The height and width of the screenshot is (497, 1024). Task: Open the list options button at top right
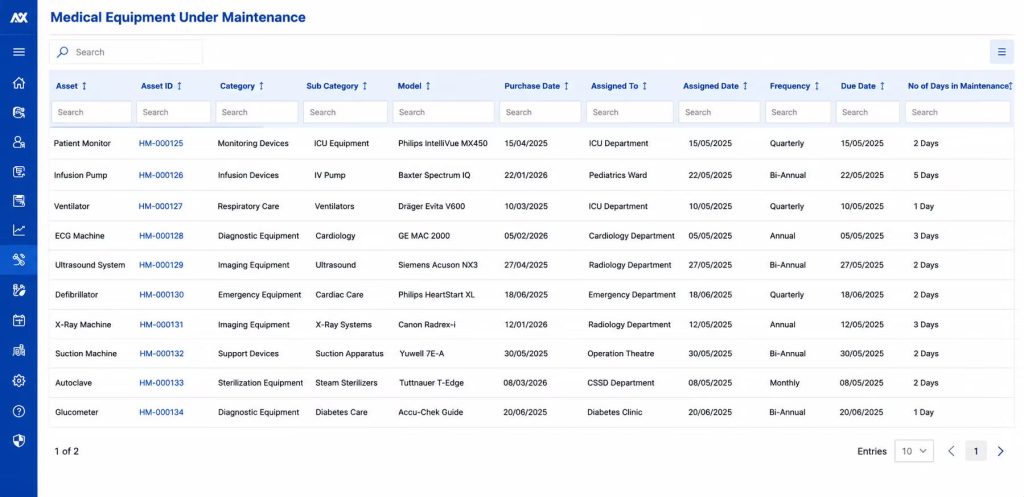click(x=1002, y=52)
